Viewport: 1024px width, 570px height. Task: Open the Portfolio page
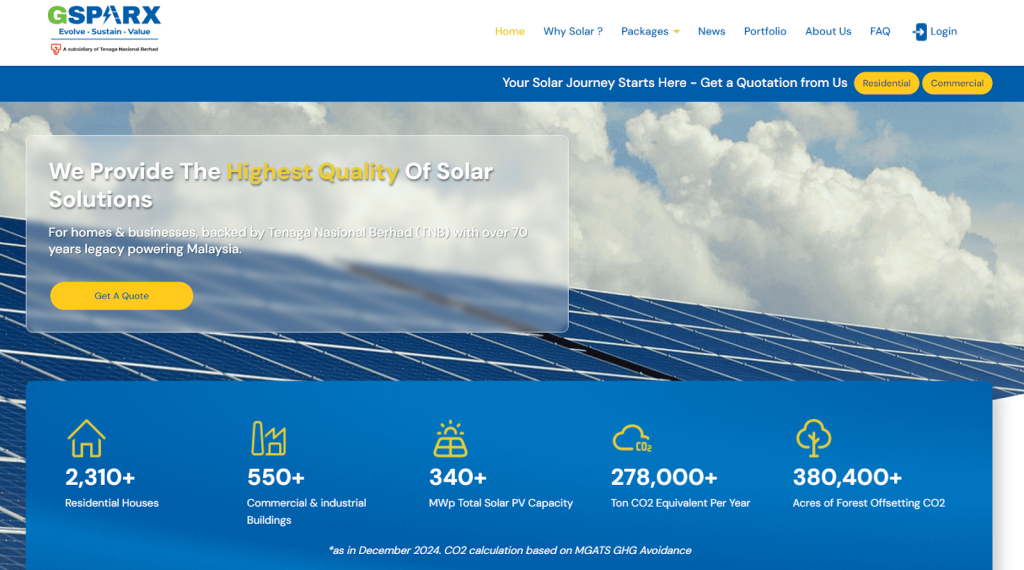(765, 32)
